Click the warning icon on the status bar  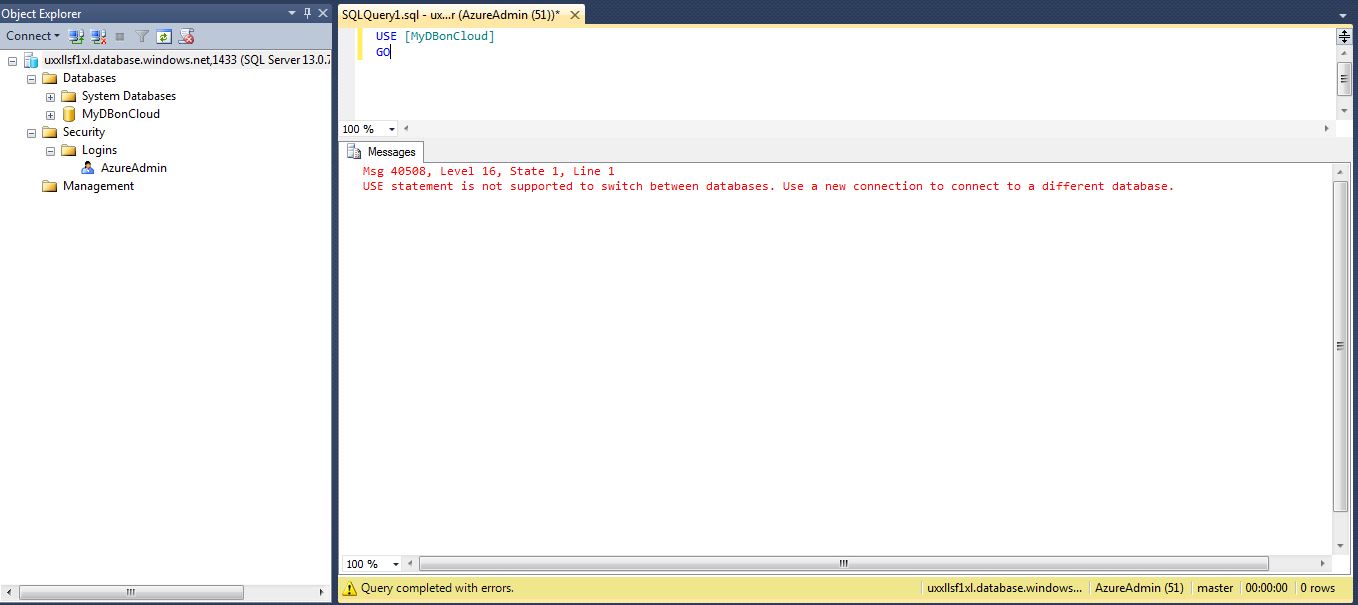coord(350,588)
